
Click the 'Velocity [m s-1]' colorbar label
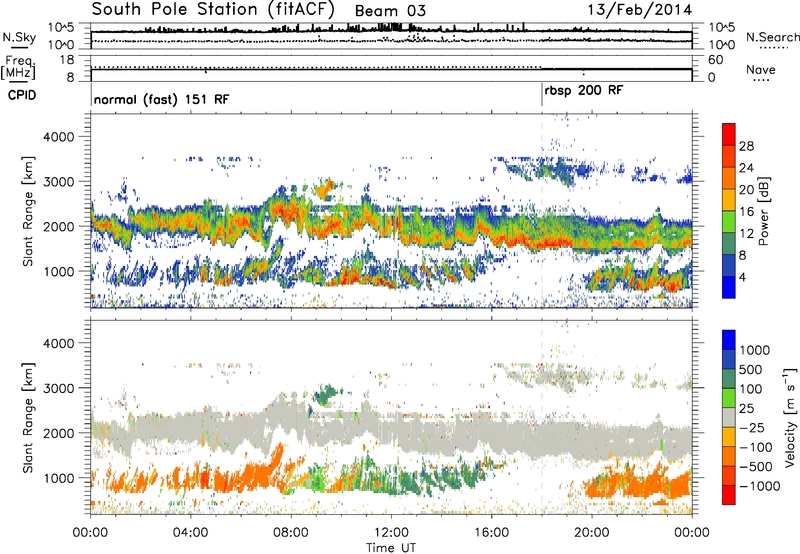click(x=790, y=417)
